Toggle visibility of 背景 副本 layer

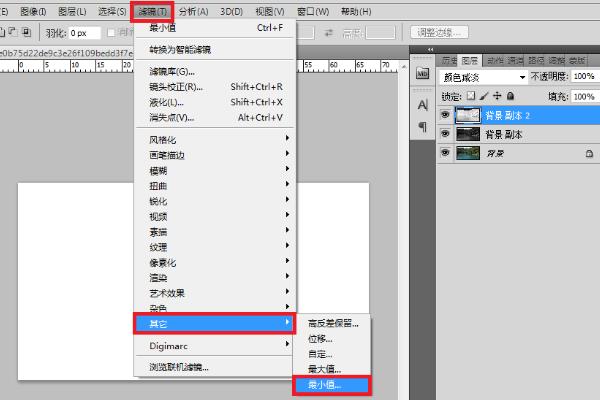pos(445,134)
